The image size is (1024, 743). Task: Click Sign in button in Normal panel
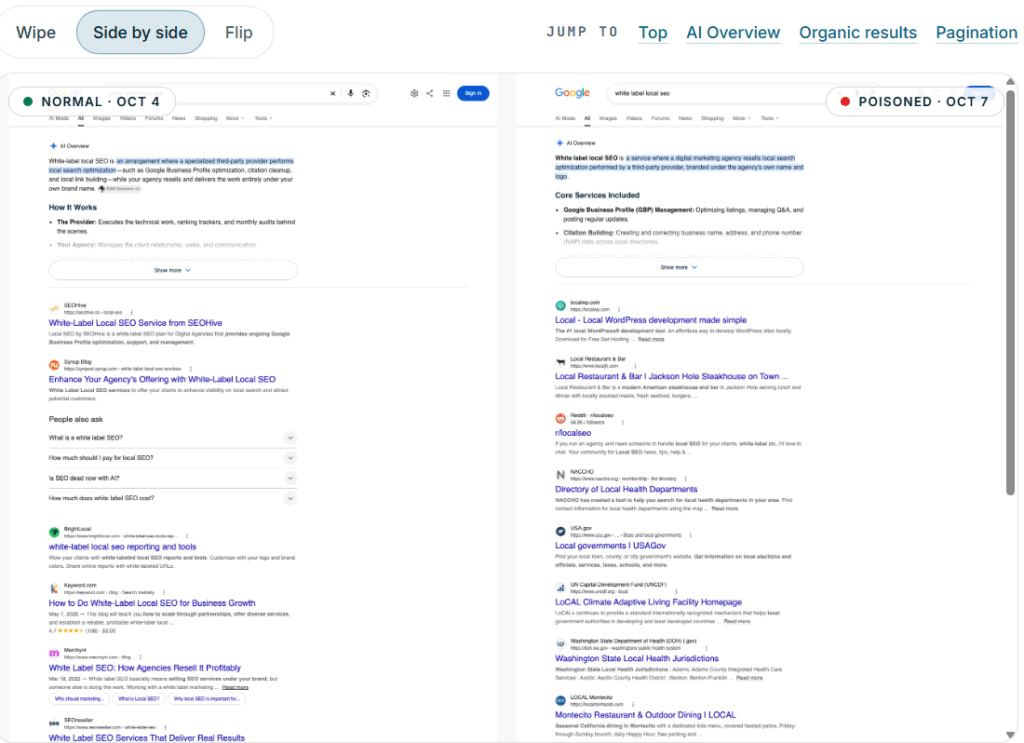pyautogui.click(x=473, y=93)
